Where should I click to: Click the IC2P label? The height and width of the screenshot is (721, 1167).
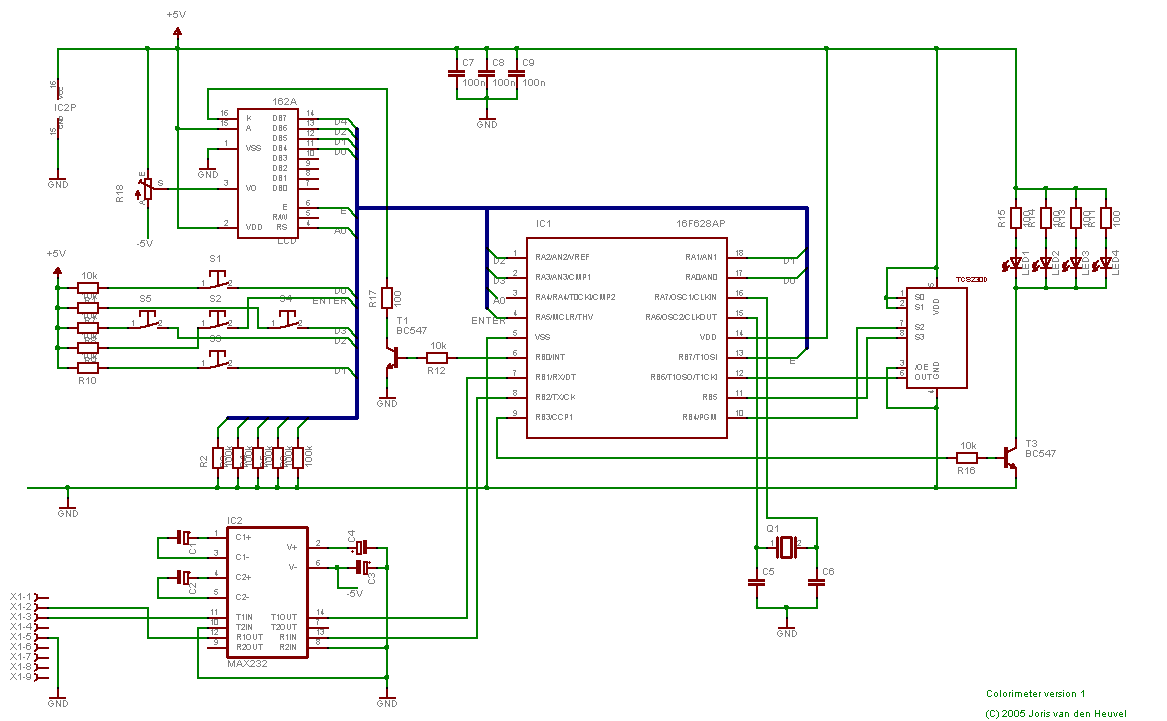click(x=65, y=107)
